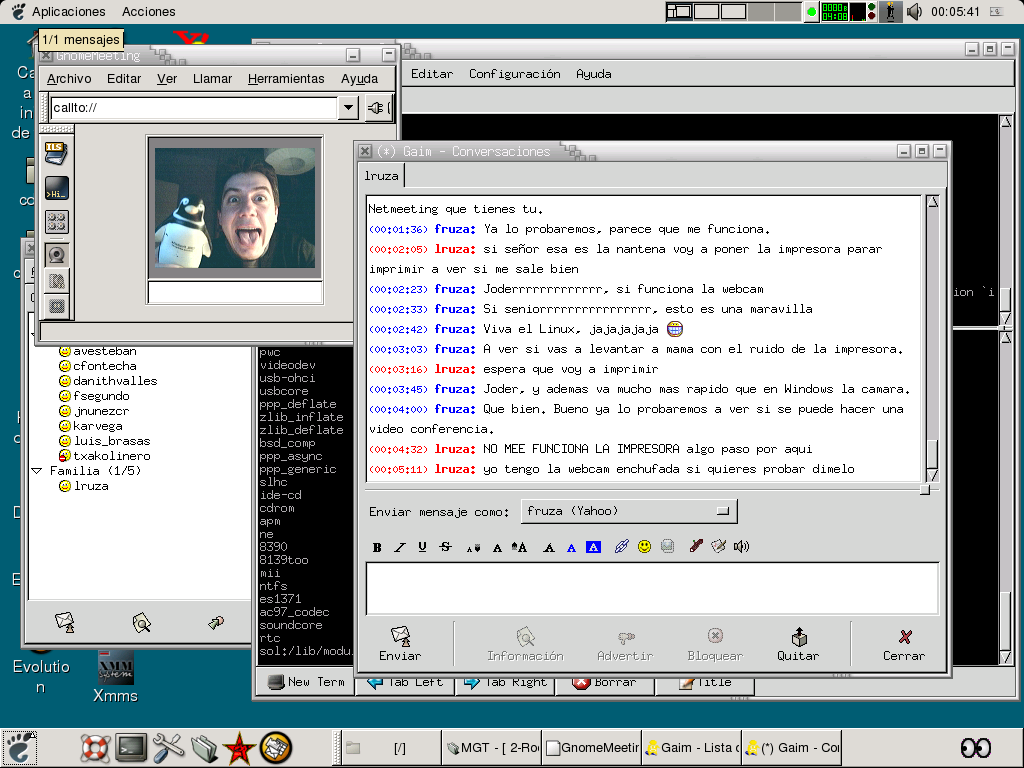Click the buddy info icon in buddy list
The width and height of the screenshot is (1024, 768).
(141, 622)
